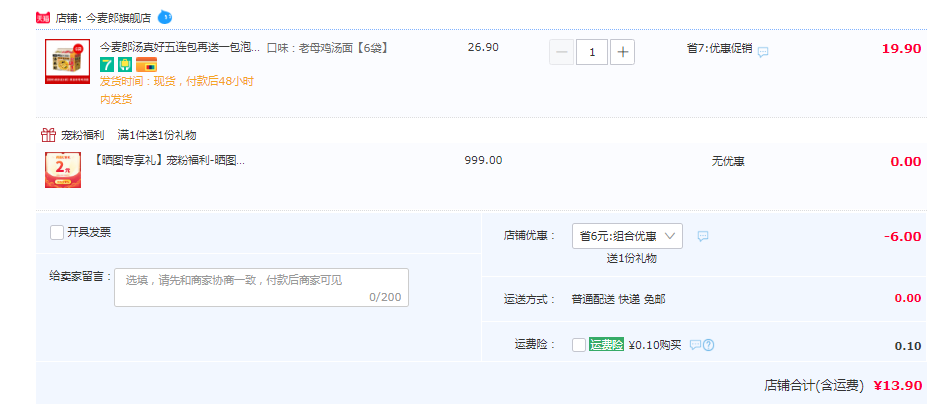Click the item subtotal 19.90
The height and width of the screenshot is (404, 935).
tap(902, 49)
